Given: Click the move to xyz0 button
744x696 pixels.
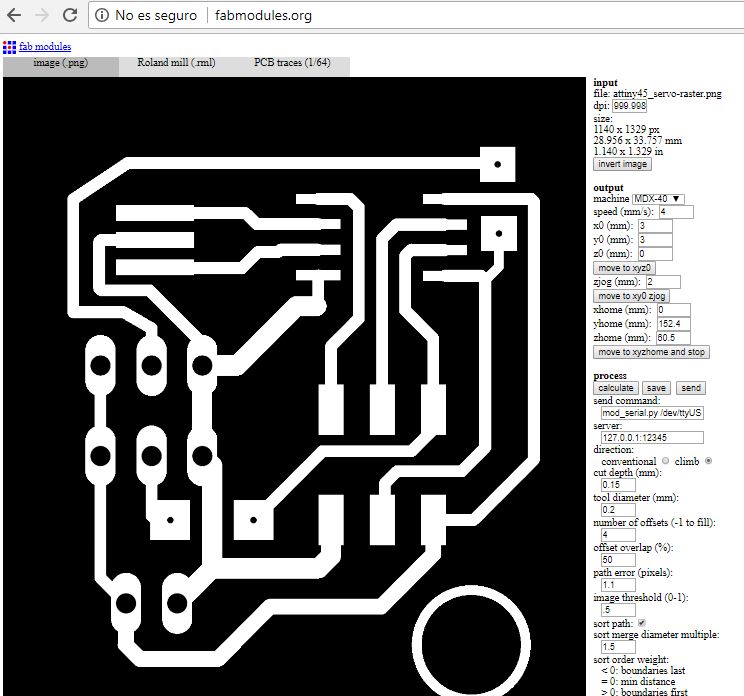Looking at the screenshot, I should pyautogui.click(x=624, y=268).
